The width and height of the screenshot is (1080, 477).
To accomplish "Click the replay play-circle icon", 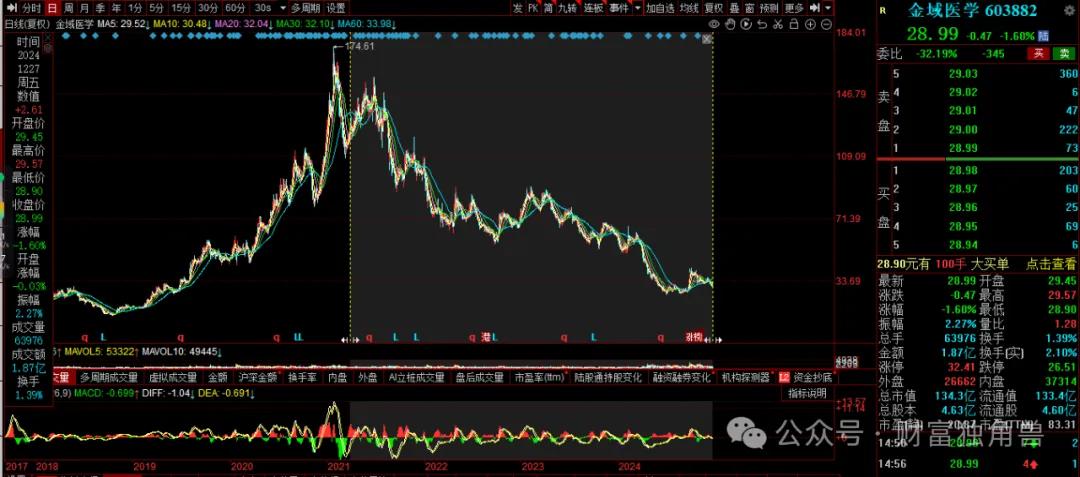I will 746,25.
